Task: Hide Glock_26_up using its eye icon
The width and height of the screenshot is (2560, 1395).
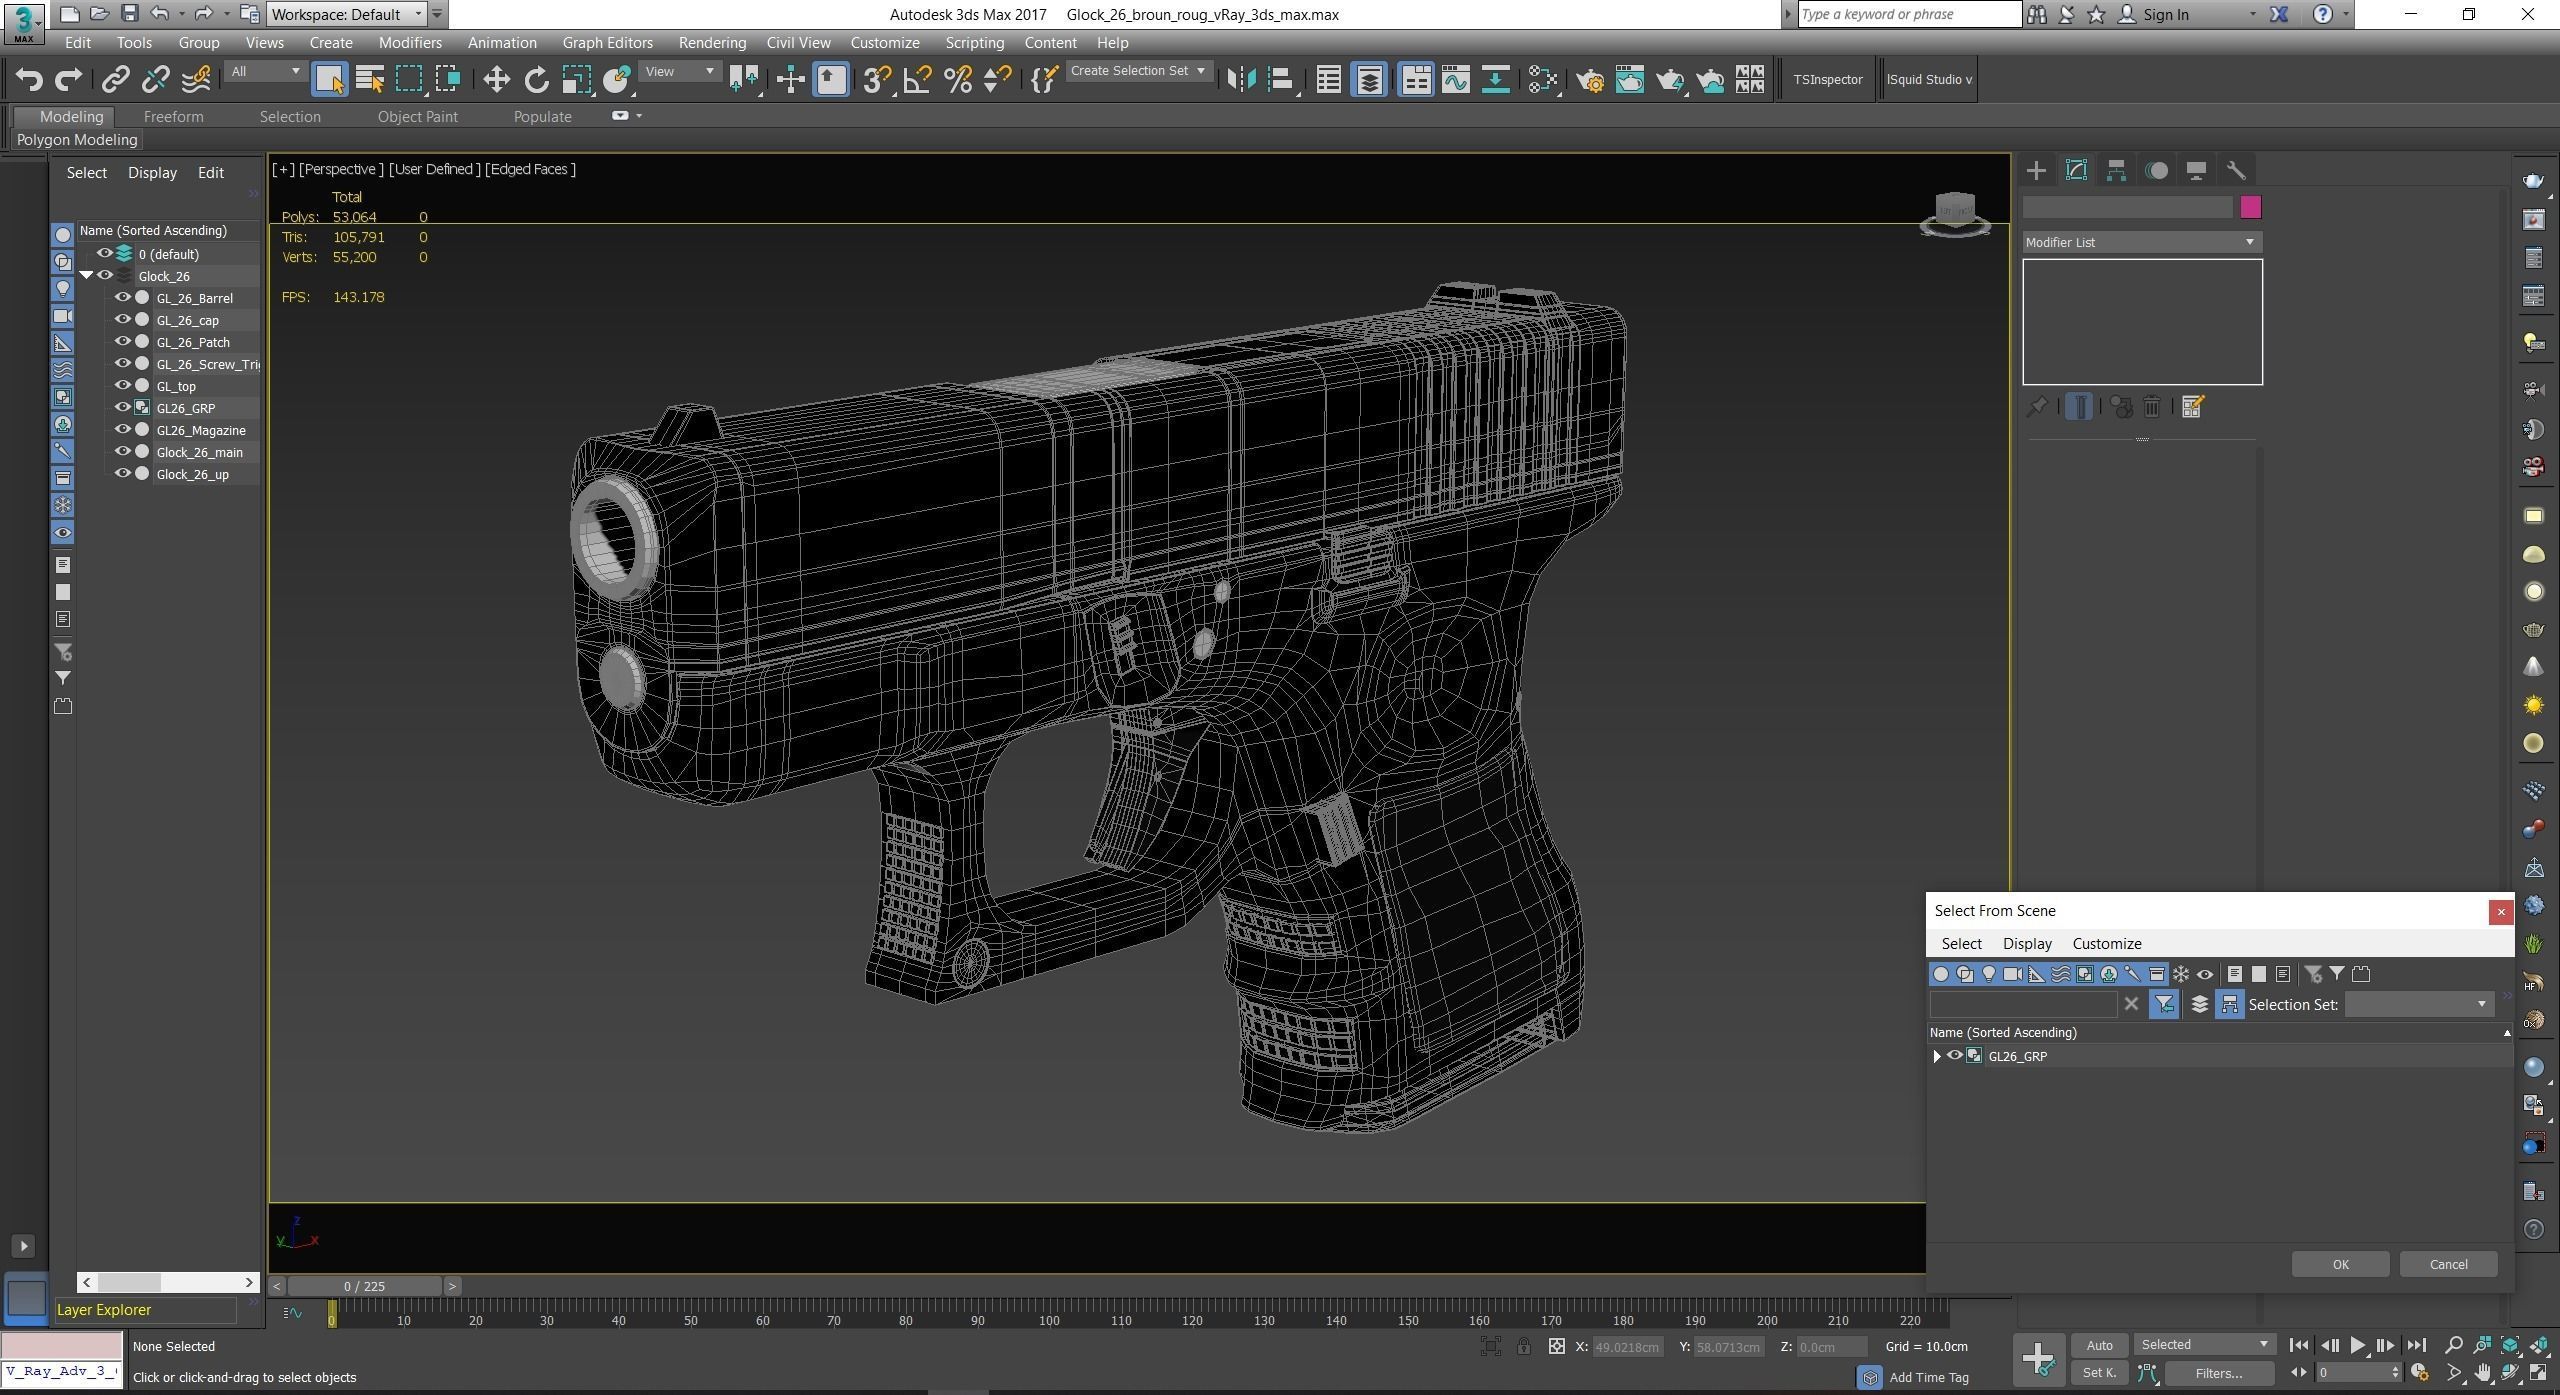Action: pos(122,473)
